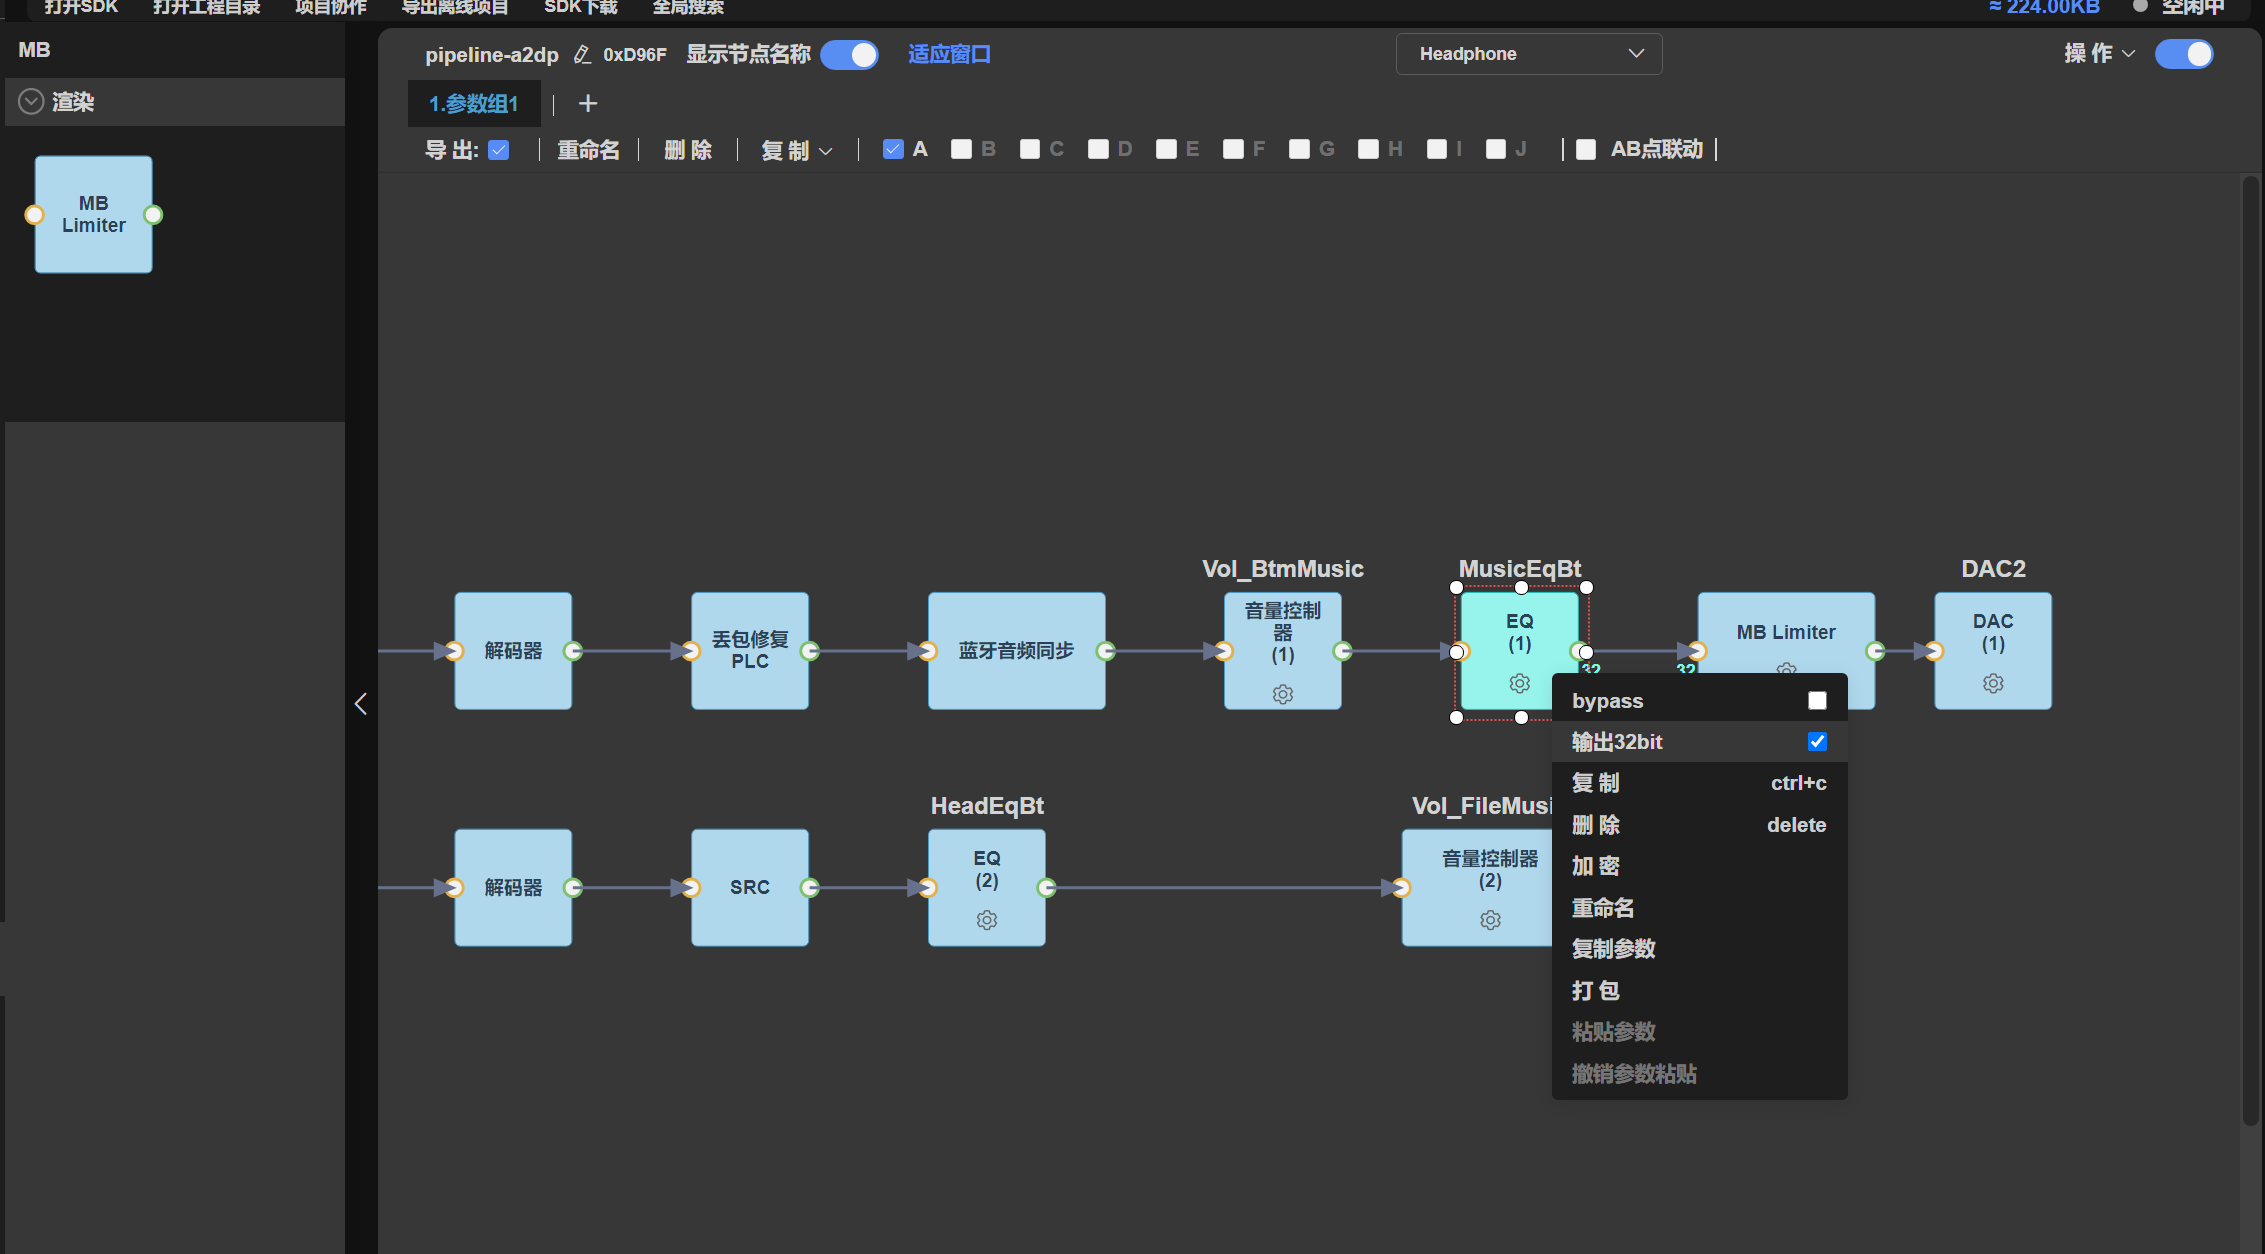Screen dimensions: 2265x1254
Task: Open settings gear on EQ (2) node
Action: [987, 920]
